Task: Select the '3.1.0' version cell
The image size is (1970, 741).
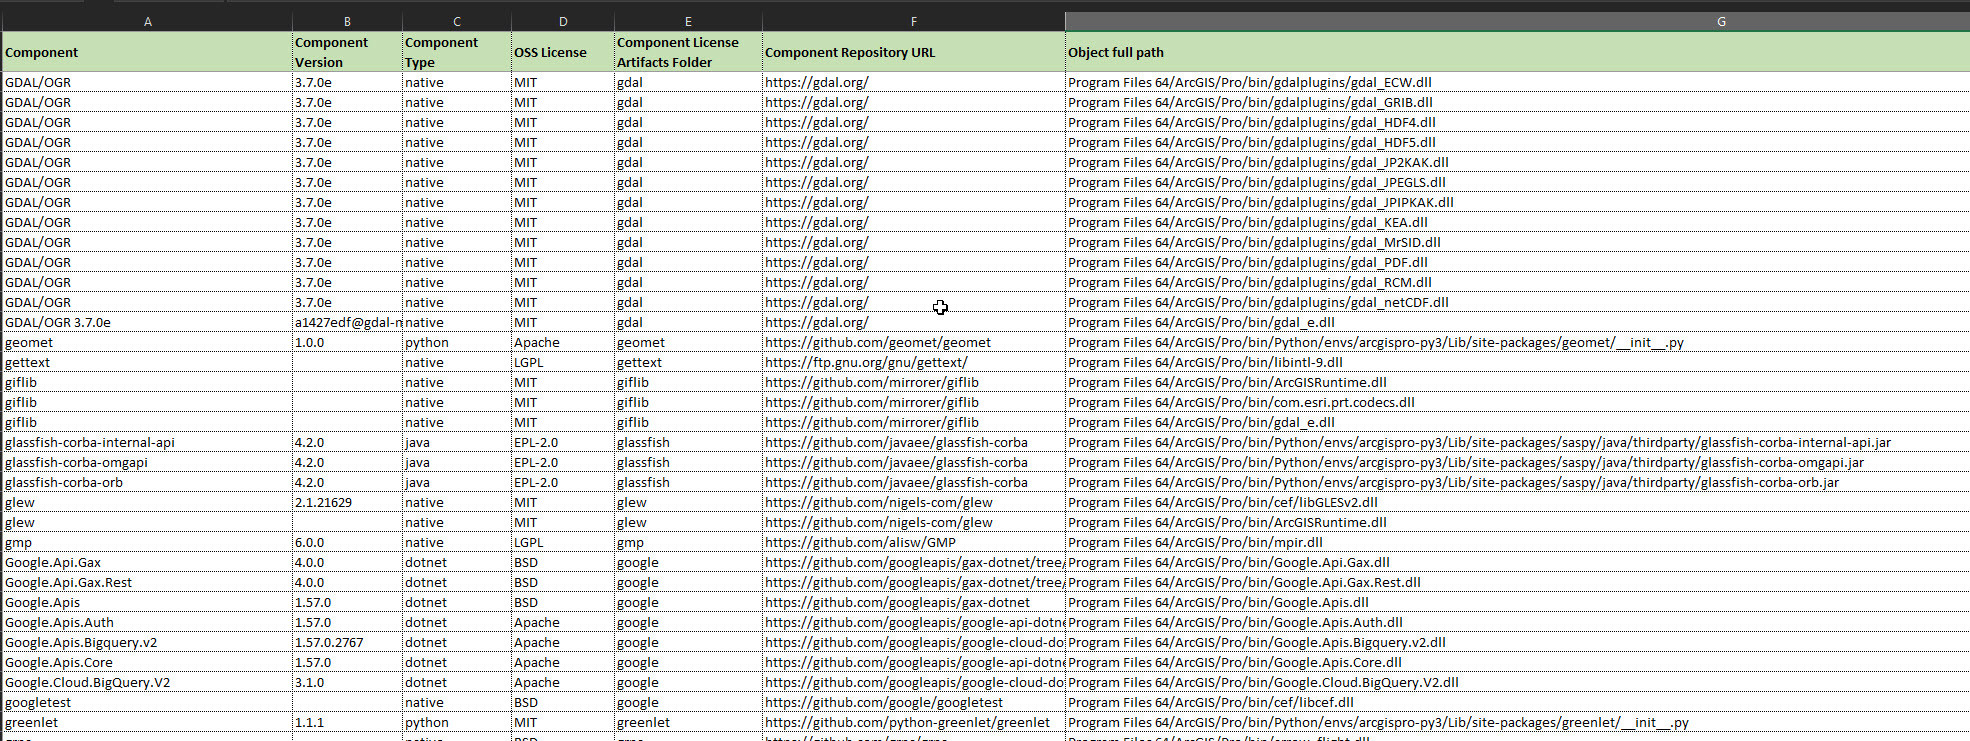Action: [347, 682]
